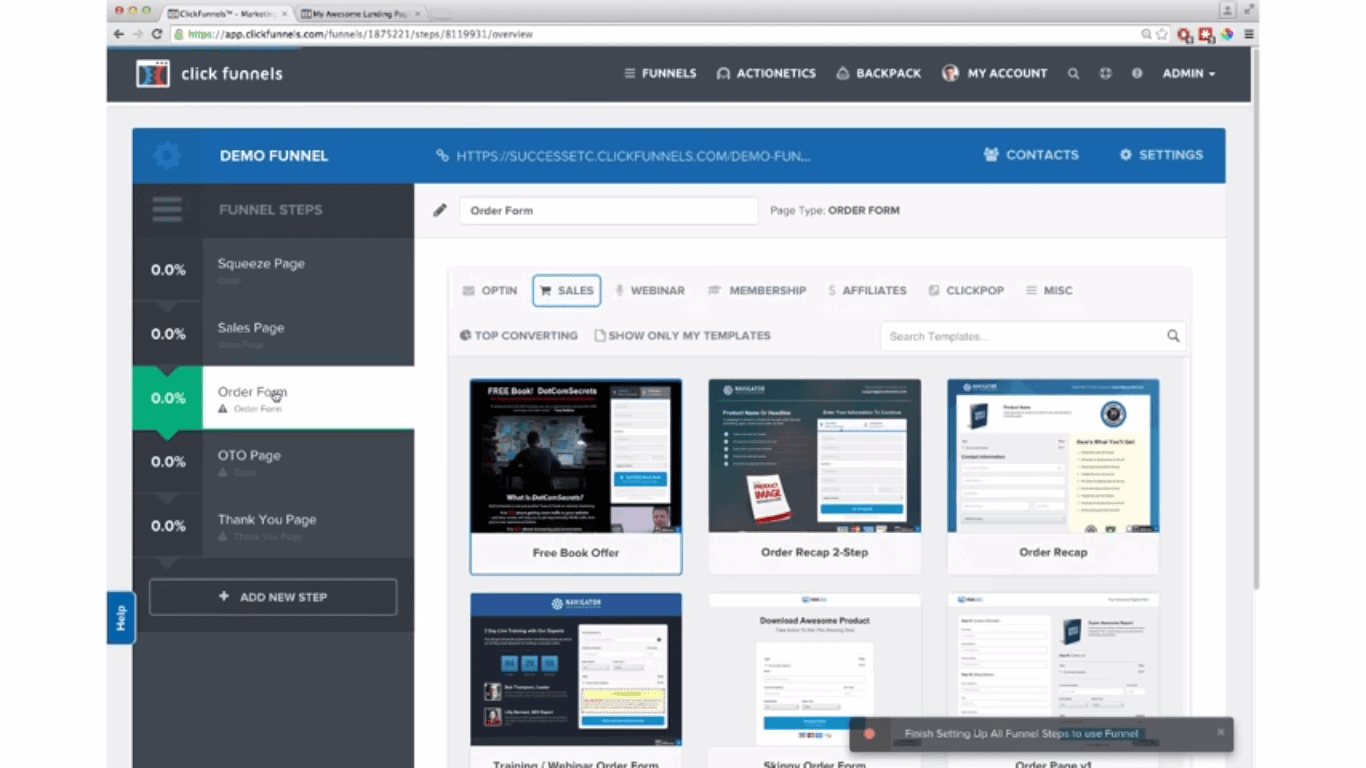Viewport: 1366px width, 768px height.
Task: Open the Help side tab
Action: (x=121, y=618)
